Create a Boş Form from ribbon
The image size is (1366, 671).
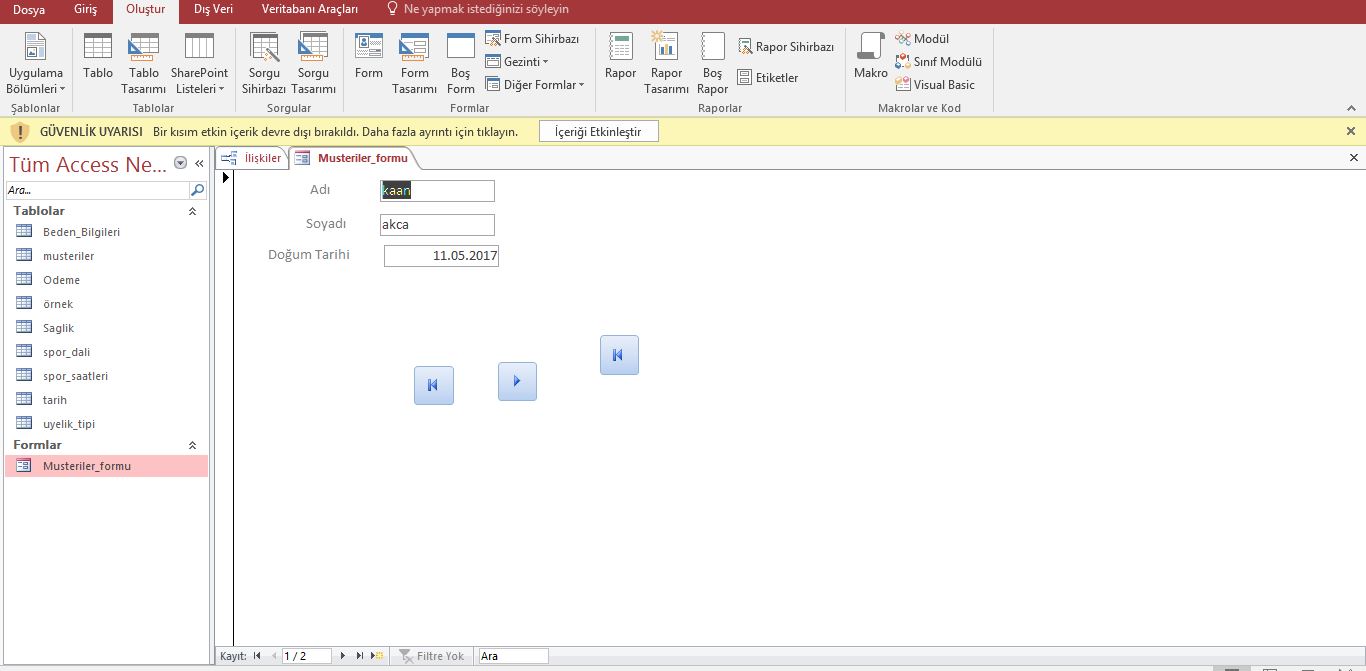click(x=461, y=64)
